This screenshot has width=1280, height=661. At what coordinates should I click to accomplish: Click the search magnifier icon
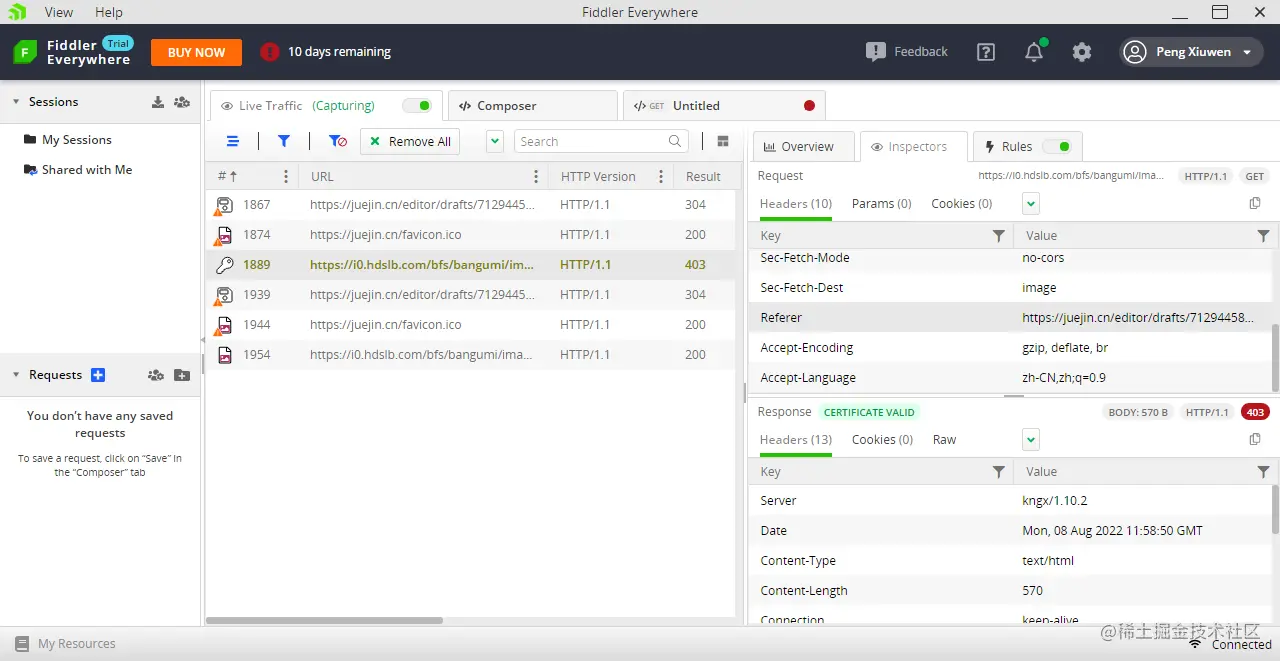(x=676, y=141)
